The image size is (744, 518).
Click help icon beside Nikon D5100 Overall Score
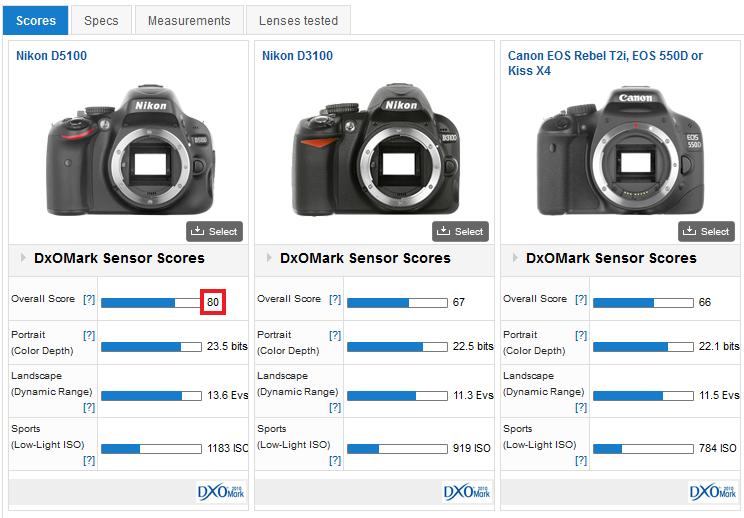(89, 300)
